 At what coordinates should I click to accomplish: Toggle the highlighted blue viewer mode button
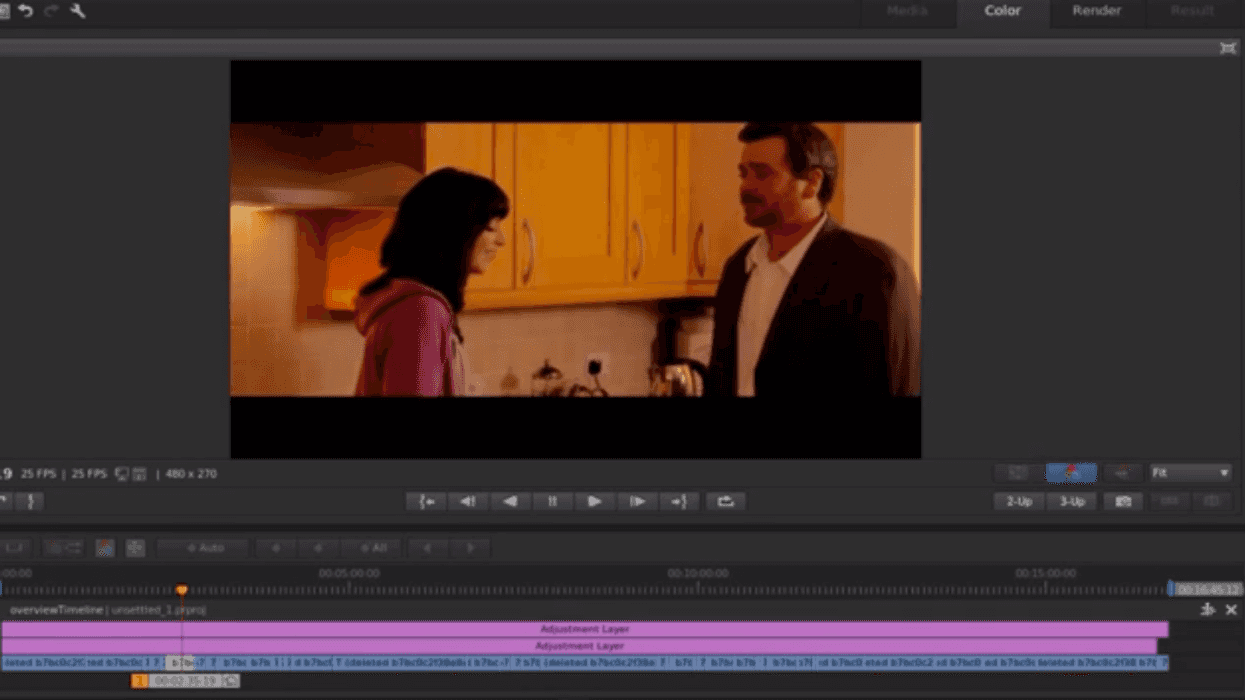[1071, 473]
